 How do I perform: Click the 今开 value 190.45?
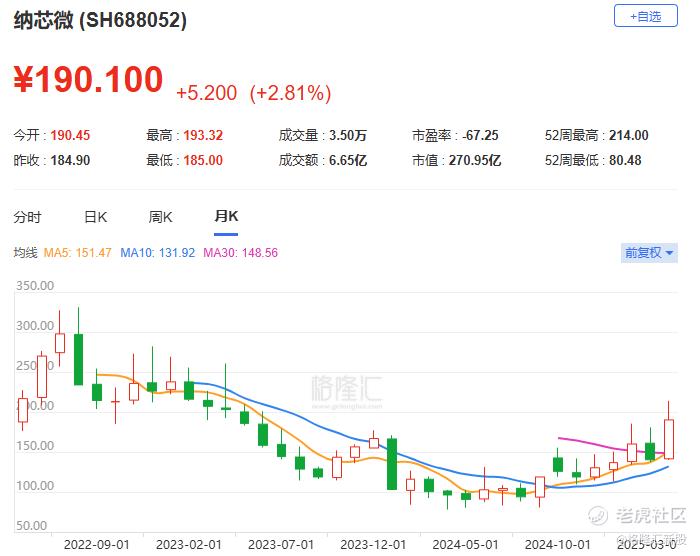[x=70, y=135]
